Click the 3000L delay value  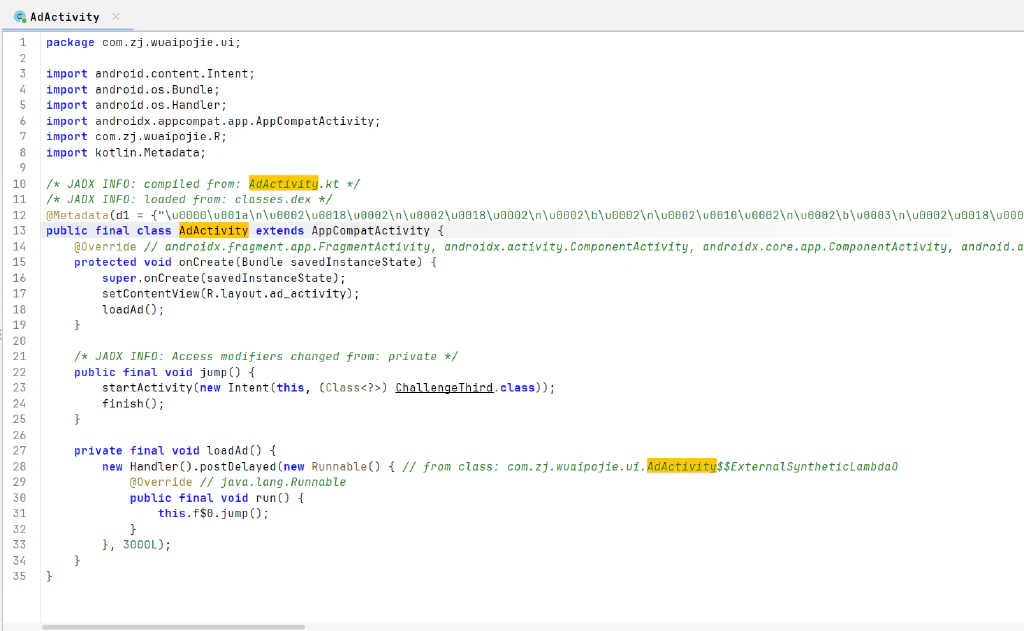(x=140, y=545)
